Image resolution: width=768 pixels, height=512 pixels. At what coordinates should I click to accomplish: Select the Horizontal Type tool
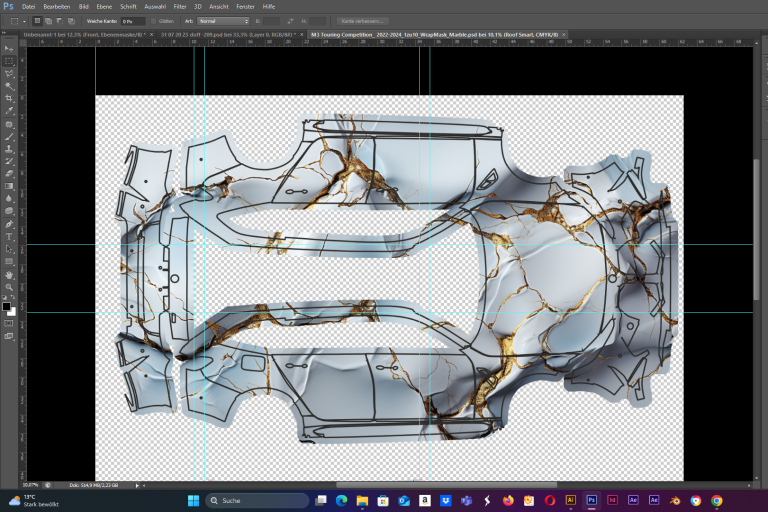tap(9, 237)
